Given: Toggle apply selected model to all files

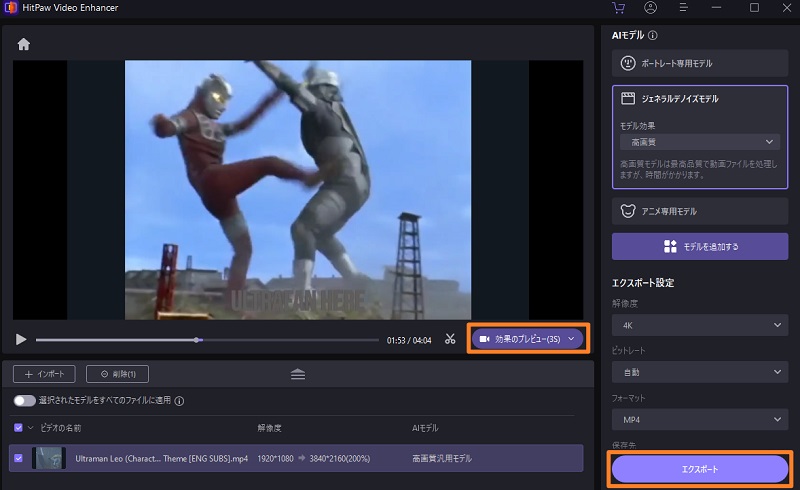Looking at the screenshot, I should (24, 401).
